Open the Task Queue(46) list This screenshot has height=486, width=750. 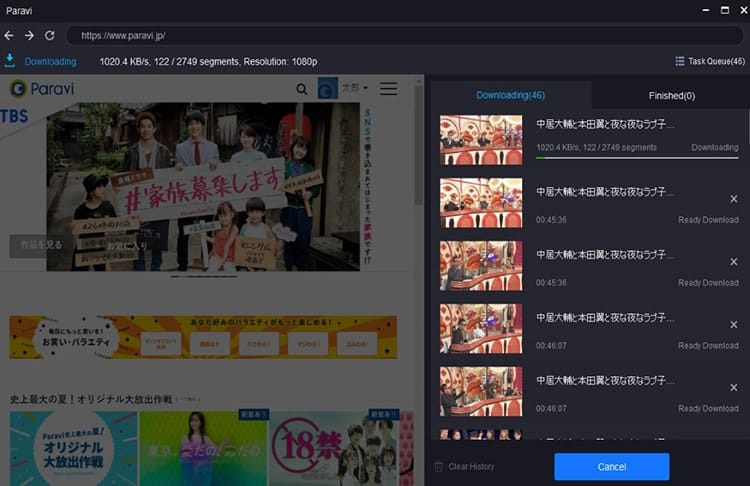[710, 61]
